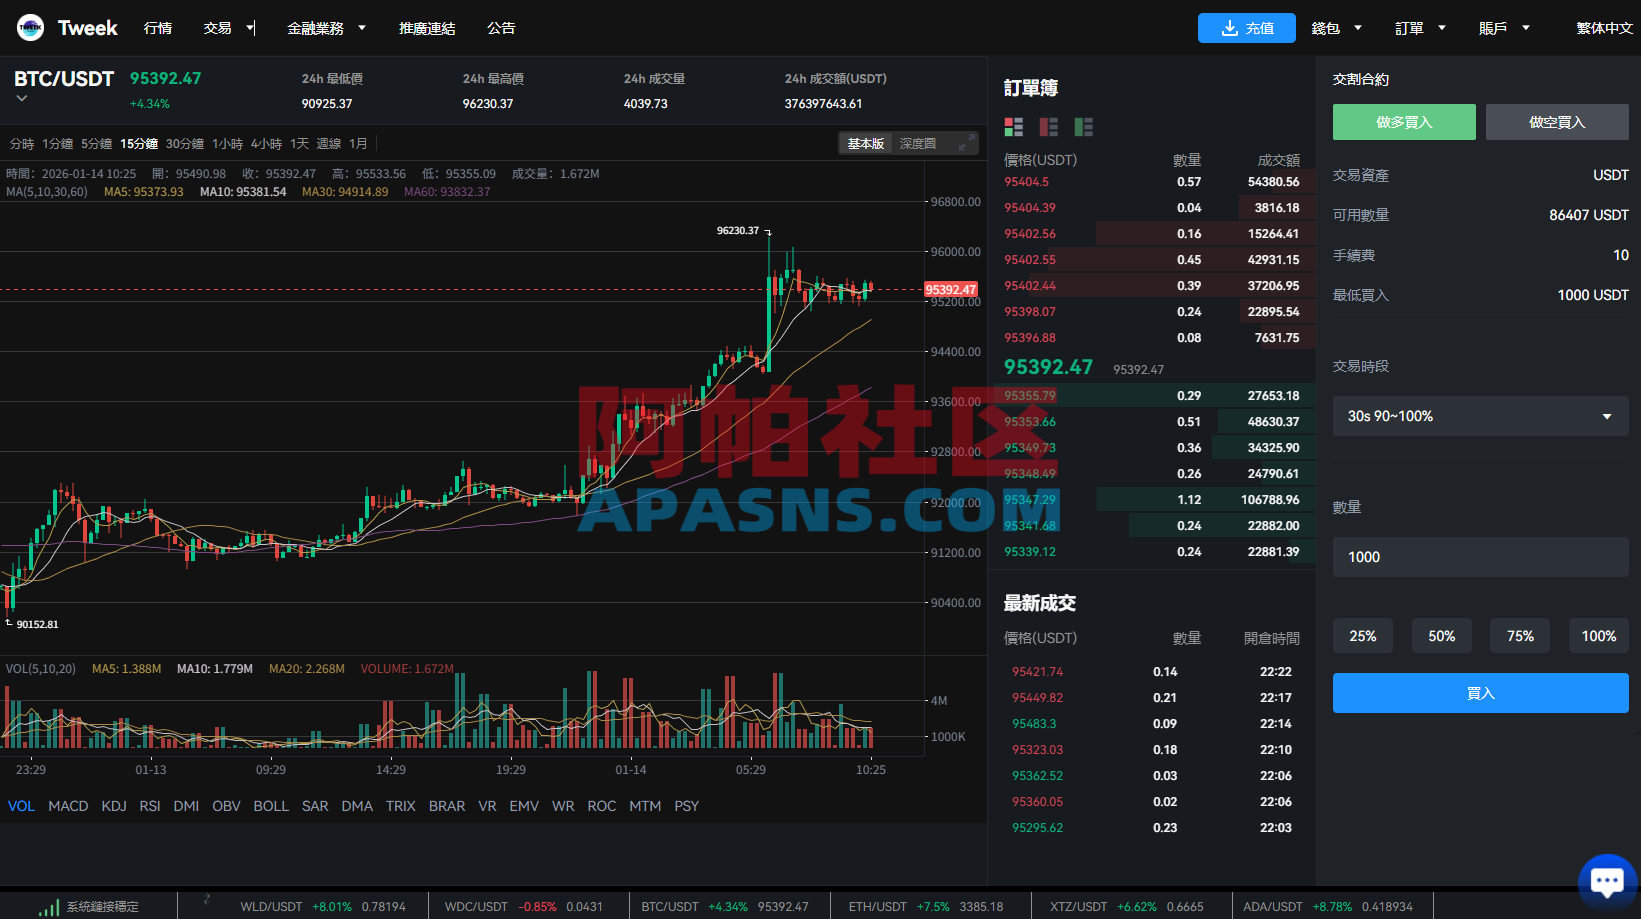
Task: Select 做多買入 long position
Action: point(1404,122)
